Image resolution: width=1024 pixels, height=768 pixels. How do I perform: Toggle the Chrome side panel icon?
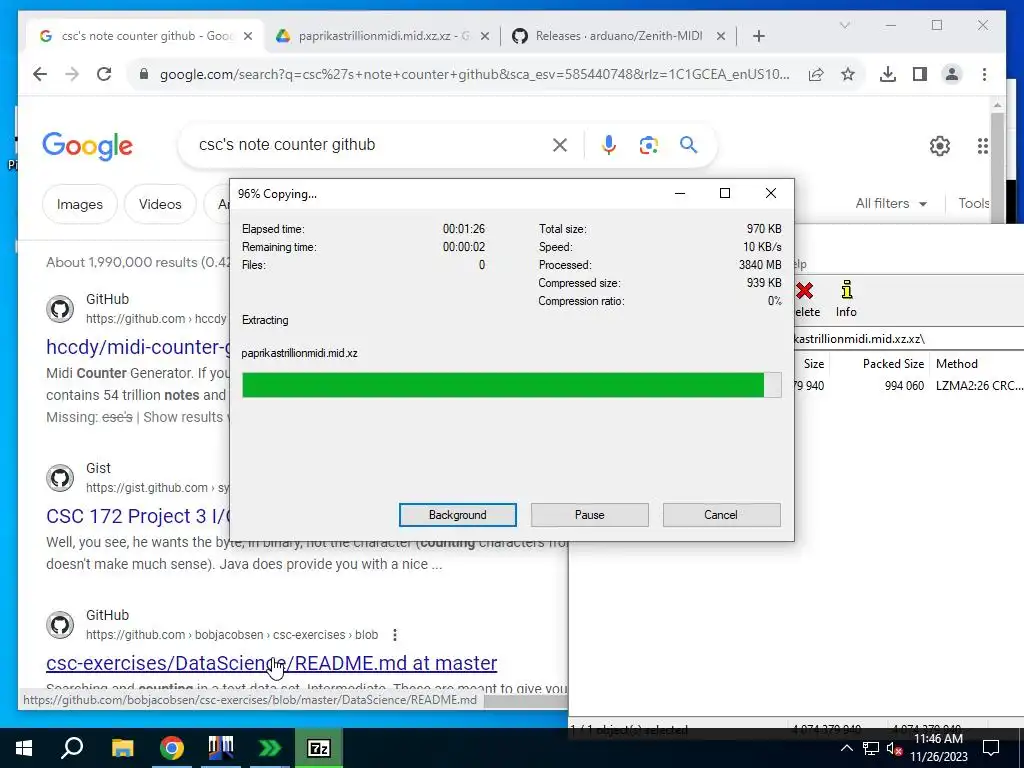click(x=920, y=74)
